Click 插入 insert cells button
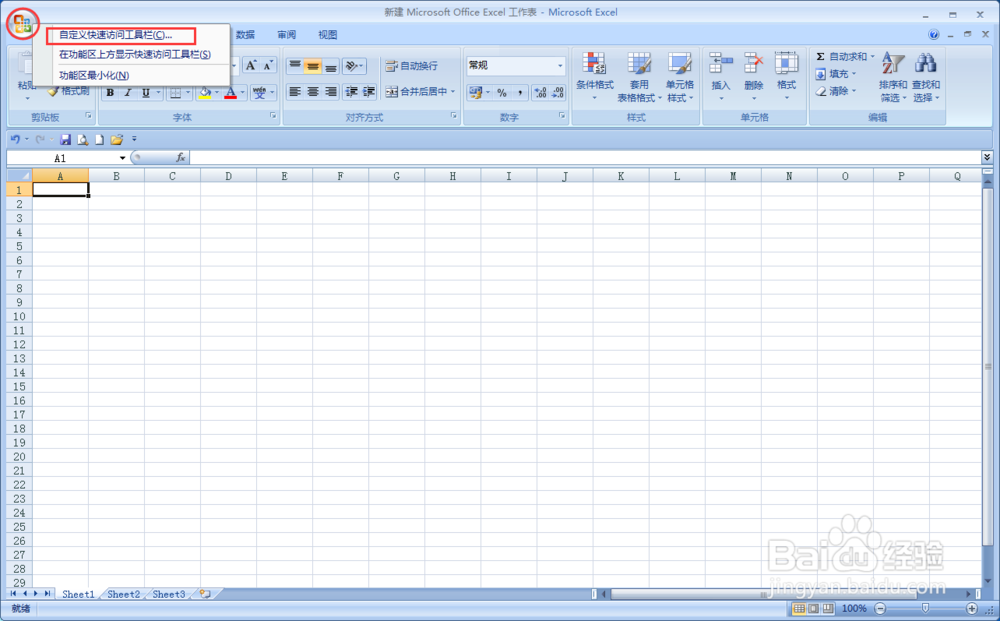This screenshot has height=621, width=1000. tap(721, 77)
